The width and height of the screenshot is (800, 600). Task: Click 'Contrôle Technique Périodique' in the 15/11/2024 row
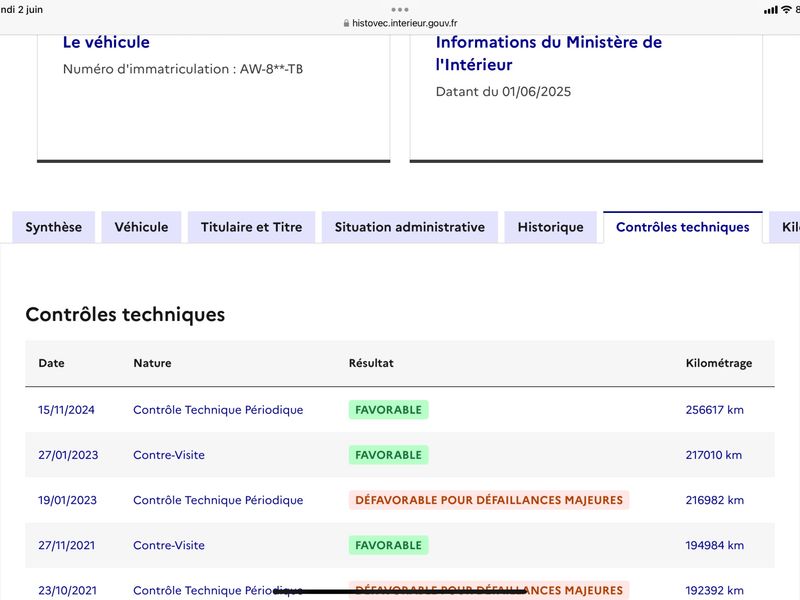(218, 410)
